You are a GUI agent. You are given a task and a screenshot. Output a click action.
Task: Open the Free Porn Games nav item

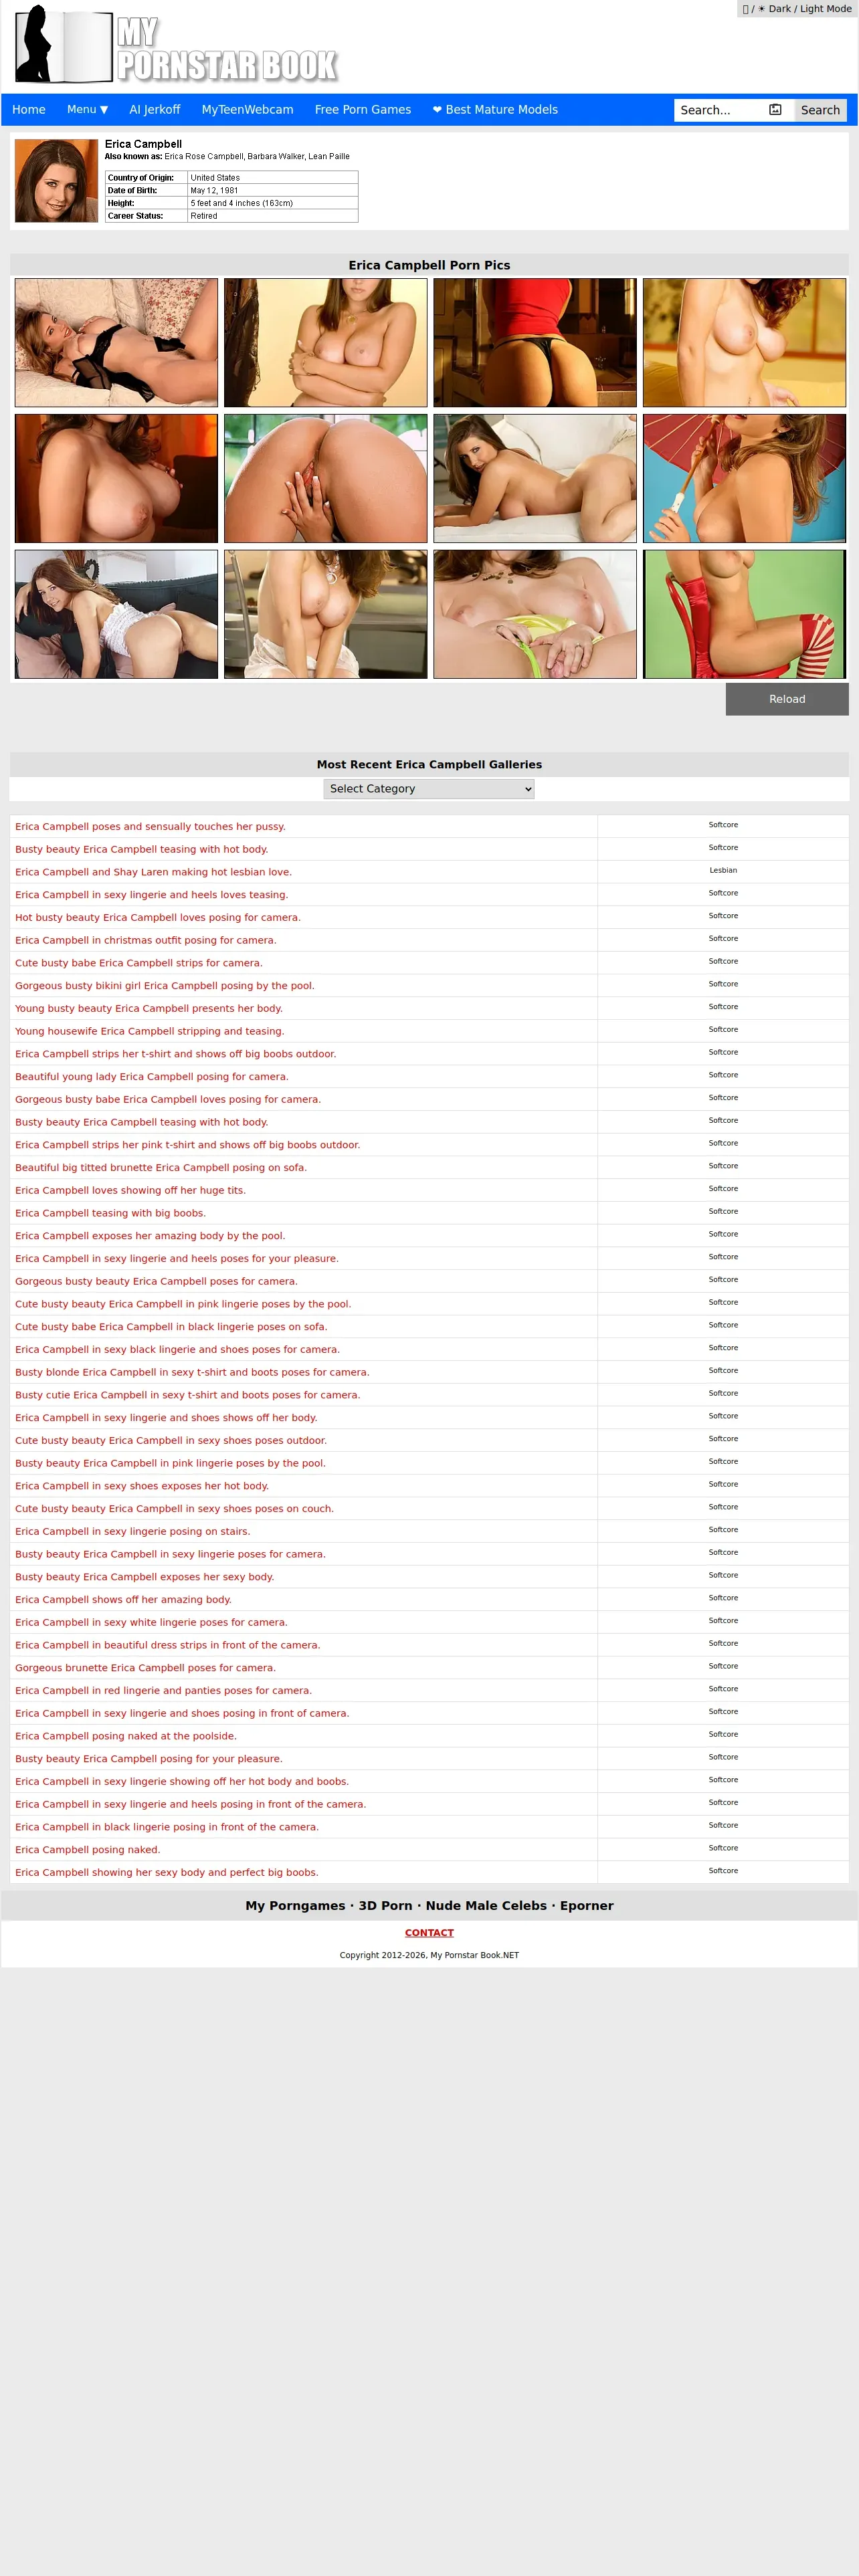coord(363,110)
